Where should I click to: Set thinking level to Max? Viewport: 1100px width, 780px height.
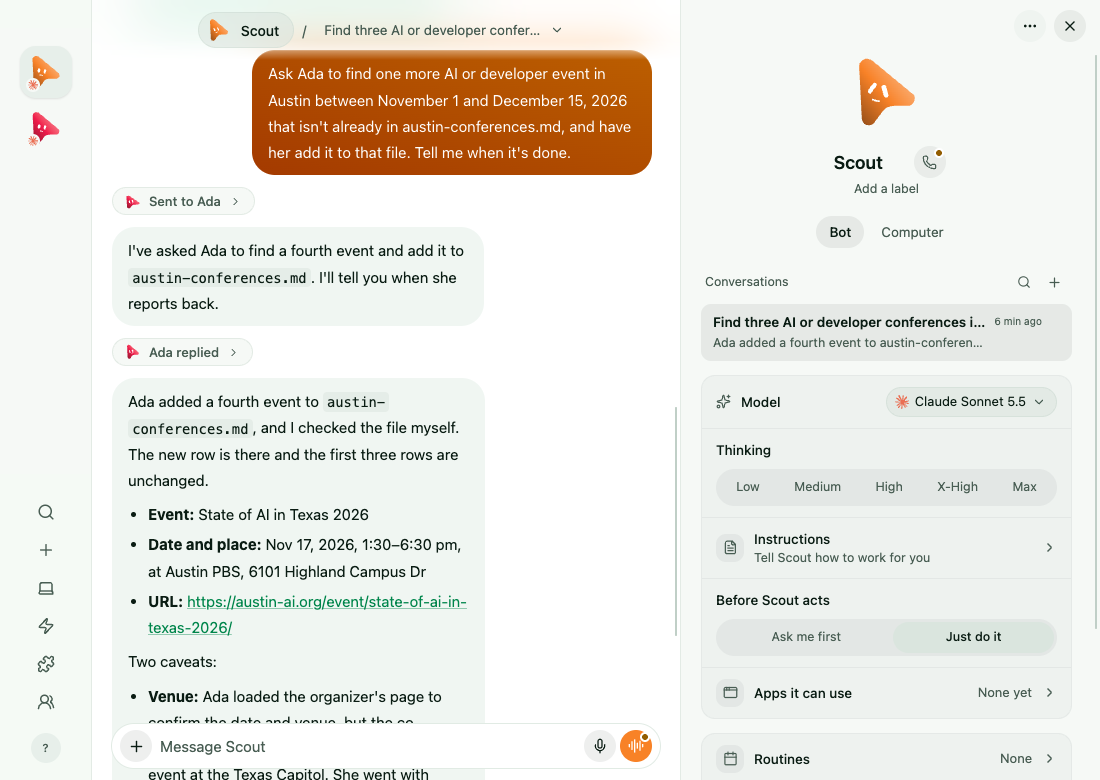click(1024, 487)
